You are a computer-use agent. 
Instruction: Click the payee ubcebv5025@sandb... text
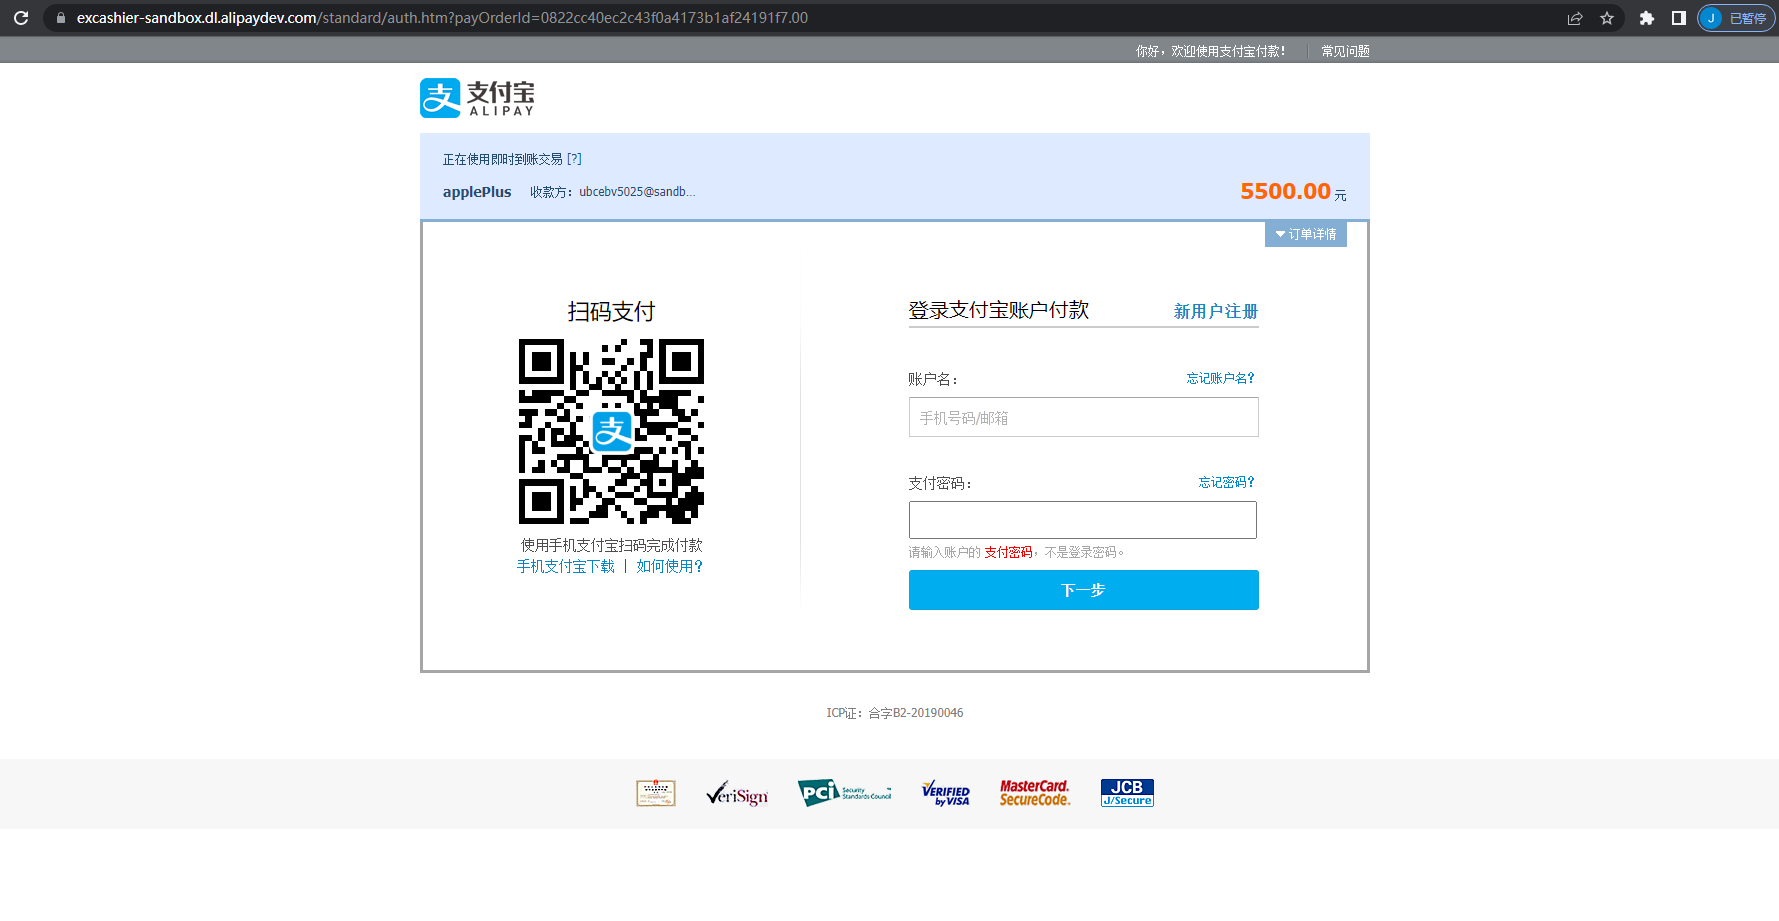(637, 192)
